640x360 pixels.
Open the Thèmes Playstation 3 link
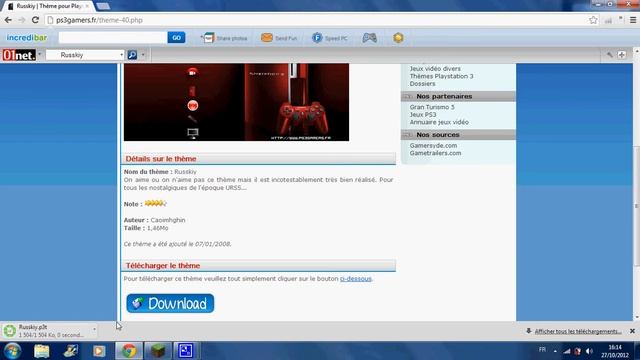(441, 76)
